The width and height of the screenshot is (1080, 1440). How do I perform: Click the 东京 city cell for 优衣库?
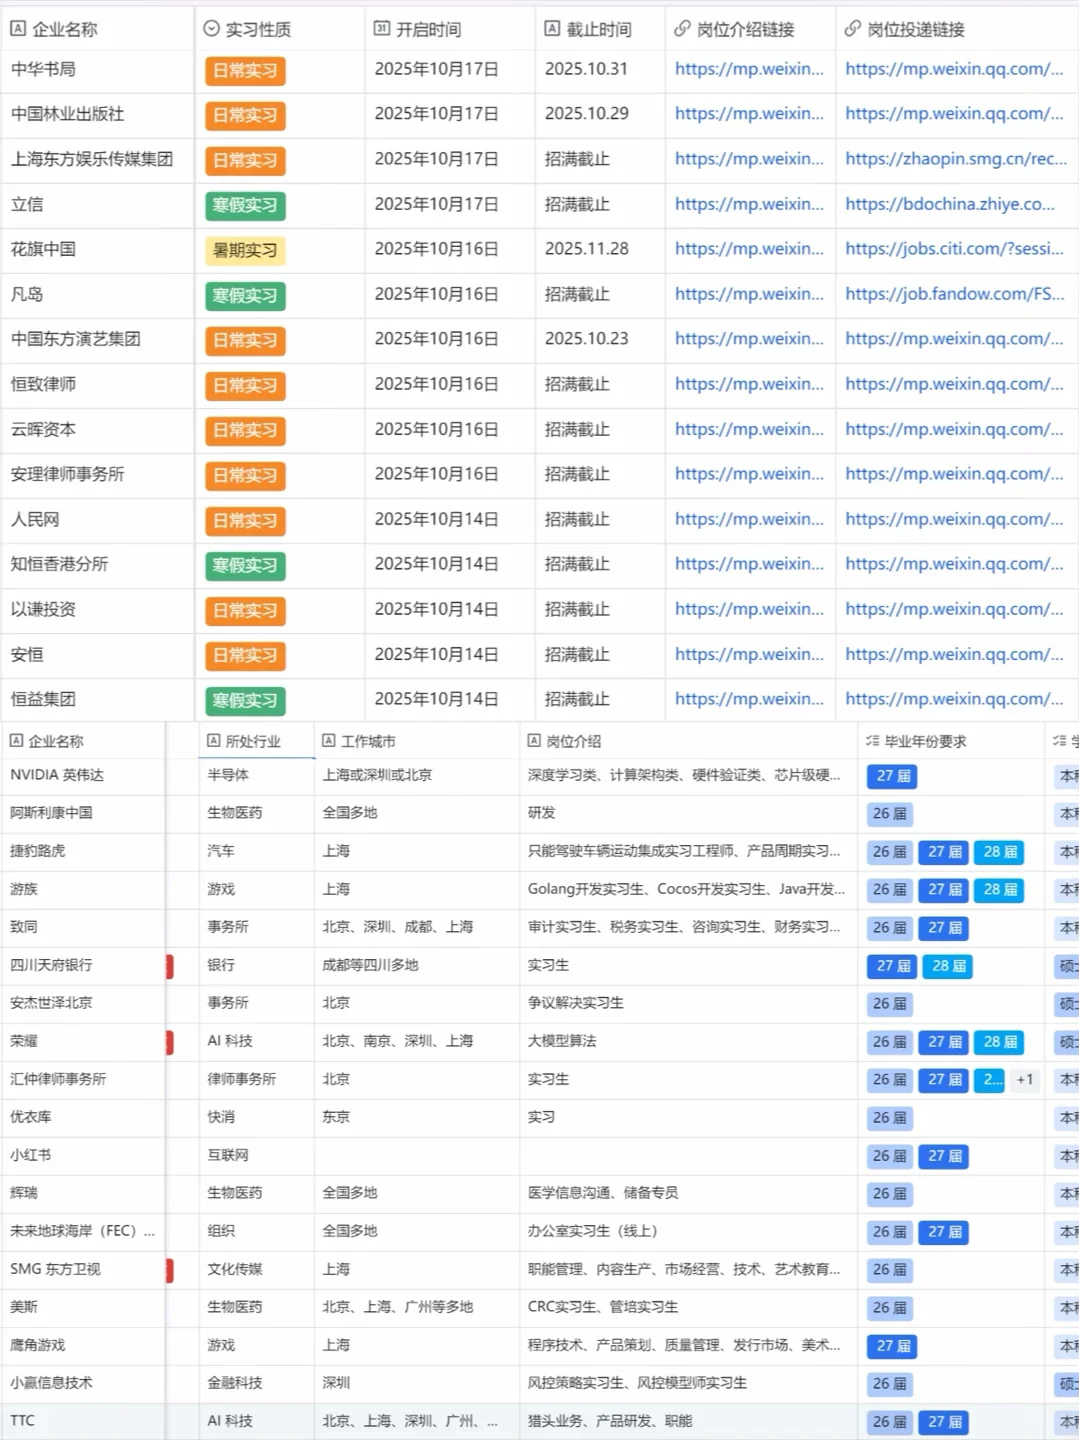tap(417, 1117)
